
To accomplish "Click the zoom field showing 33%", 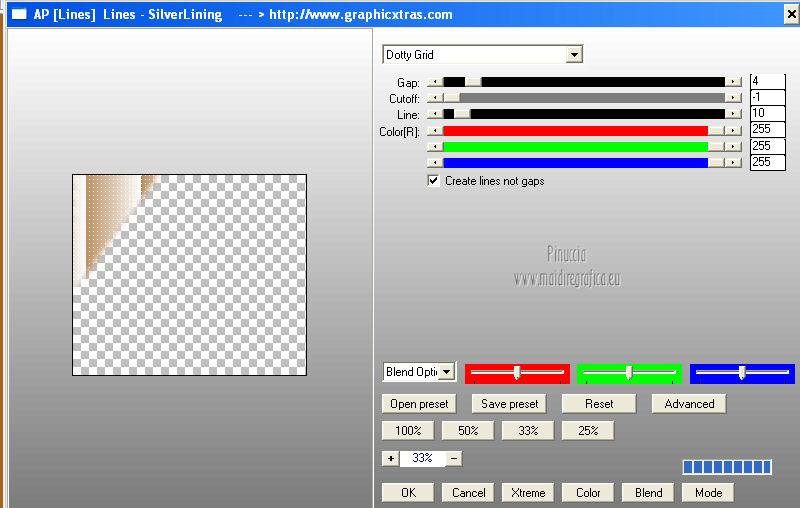I will (422, 458).
